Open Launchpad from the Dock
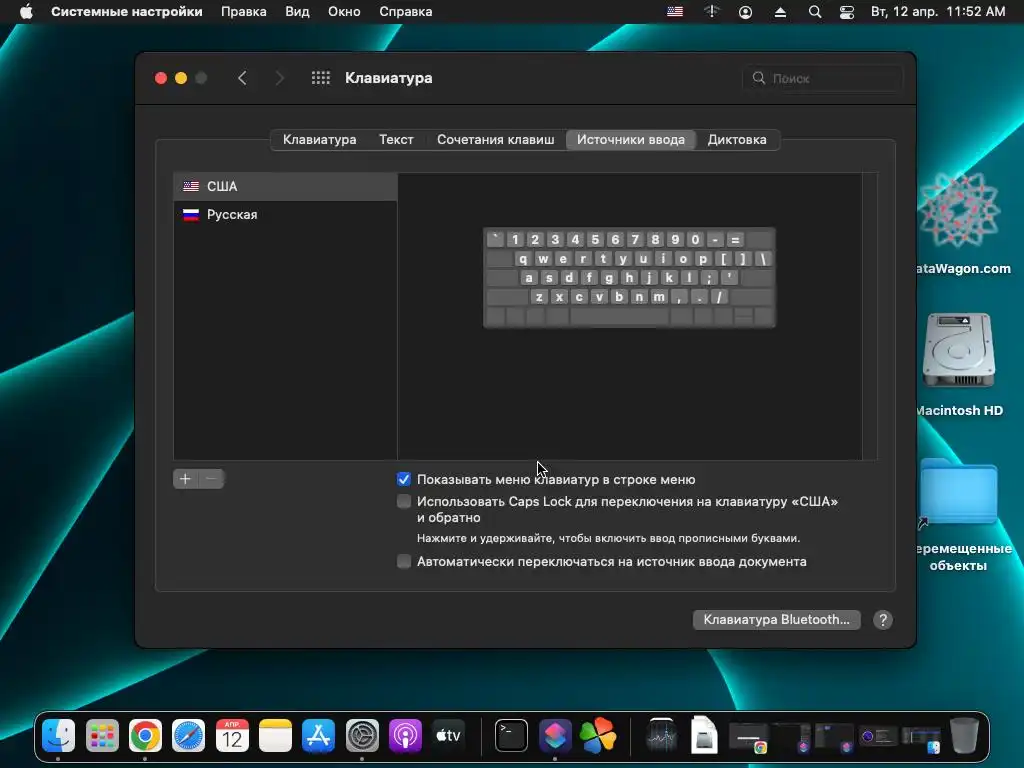This screenshot has height=768, width=1024. pyautogui.click(x=102, y=736)
